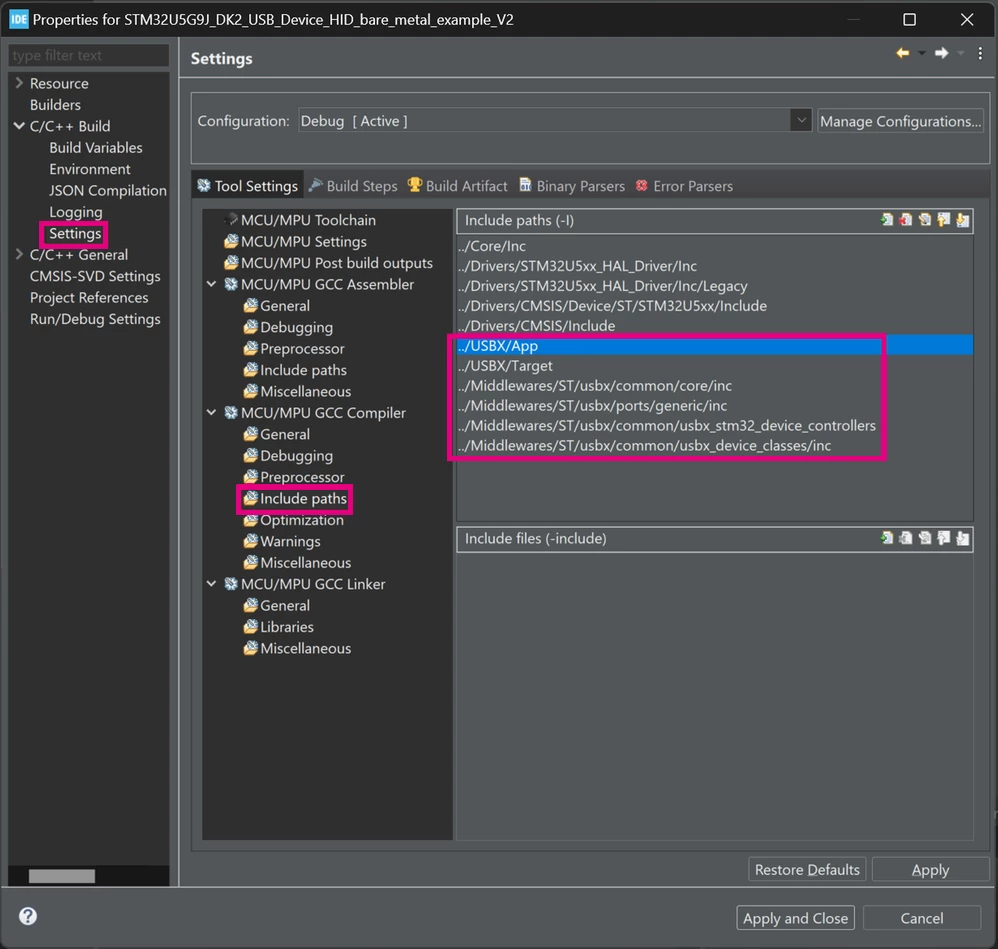Click the Apply and Close button

coord(795,918)
